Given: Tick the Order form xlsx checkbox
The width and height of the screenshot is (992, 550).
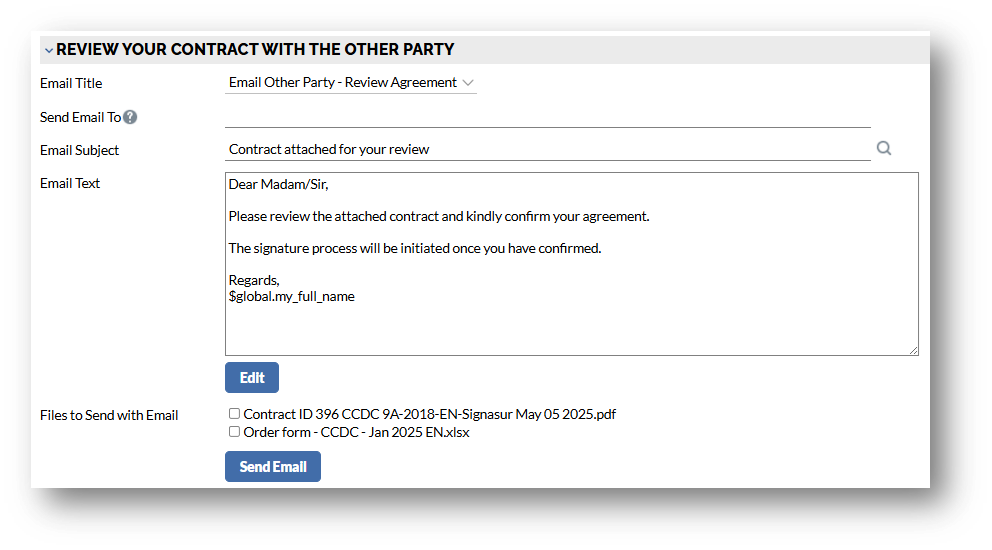Looking at the screenshot, I should pos(234,432).
